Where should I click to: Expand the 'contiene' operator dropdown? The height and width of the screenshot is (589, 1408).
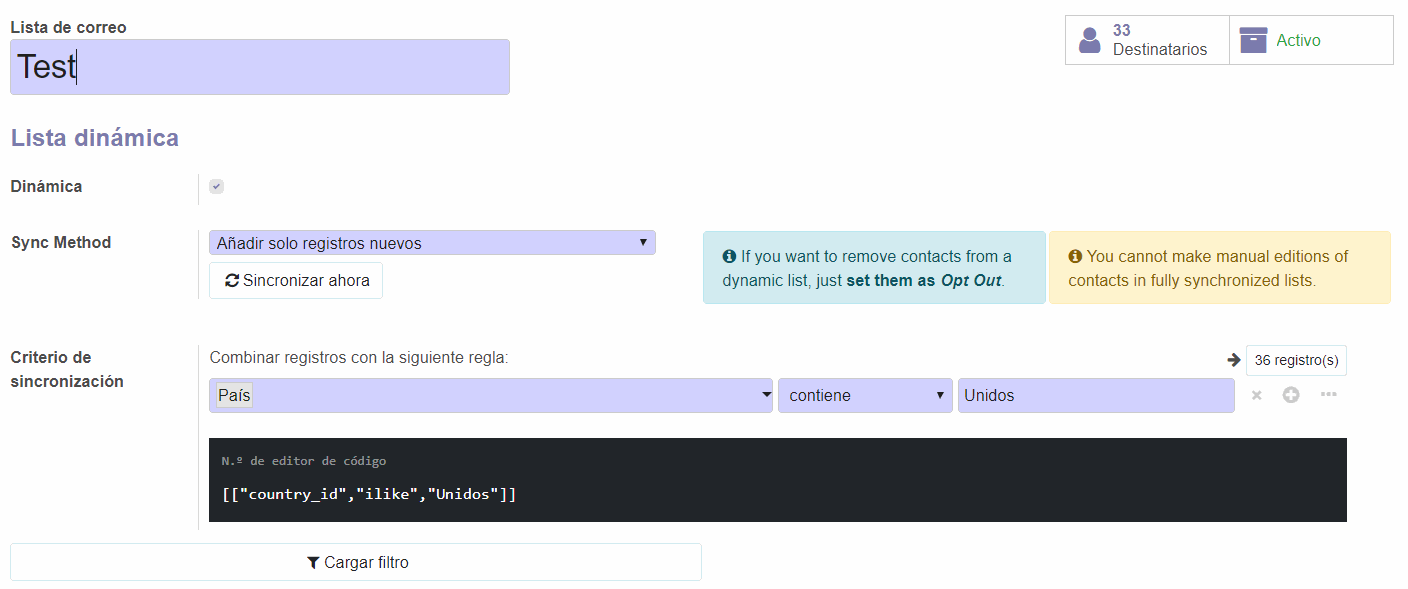pos(865,395)
